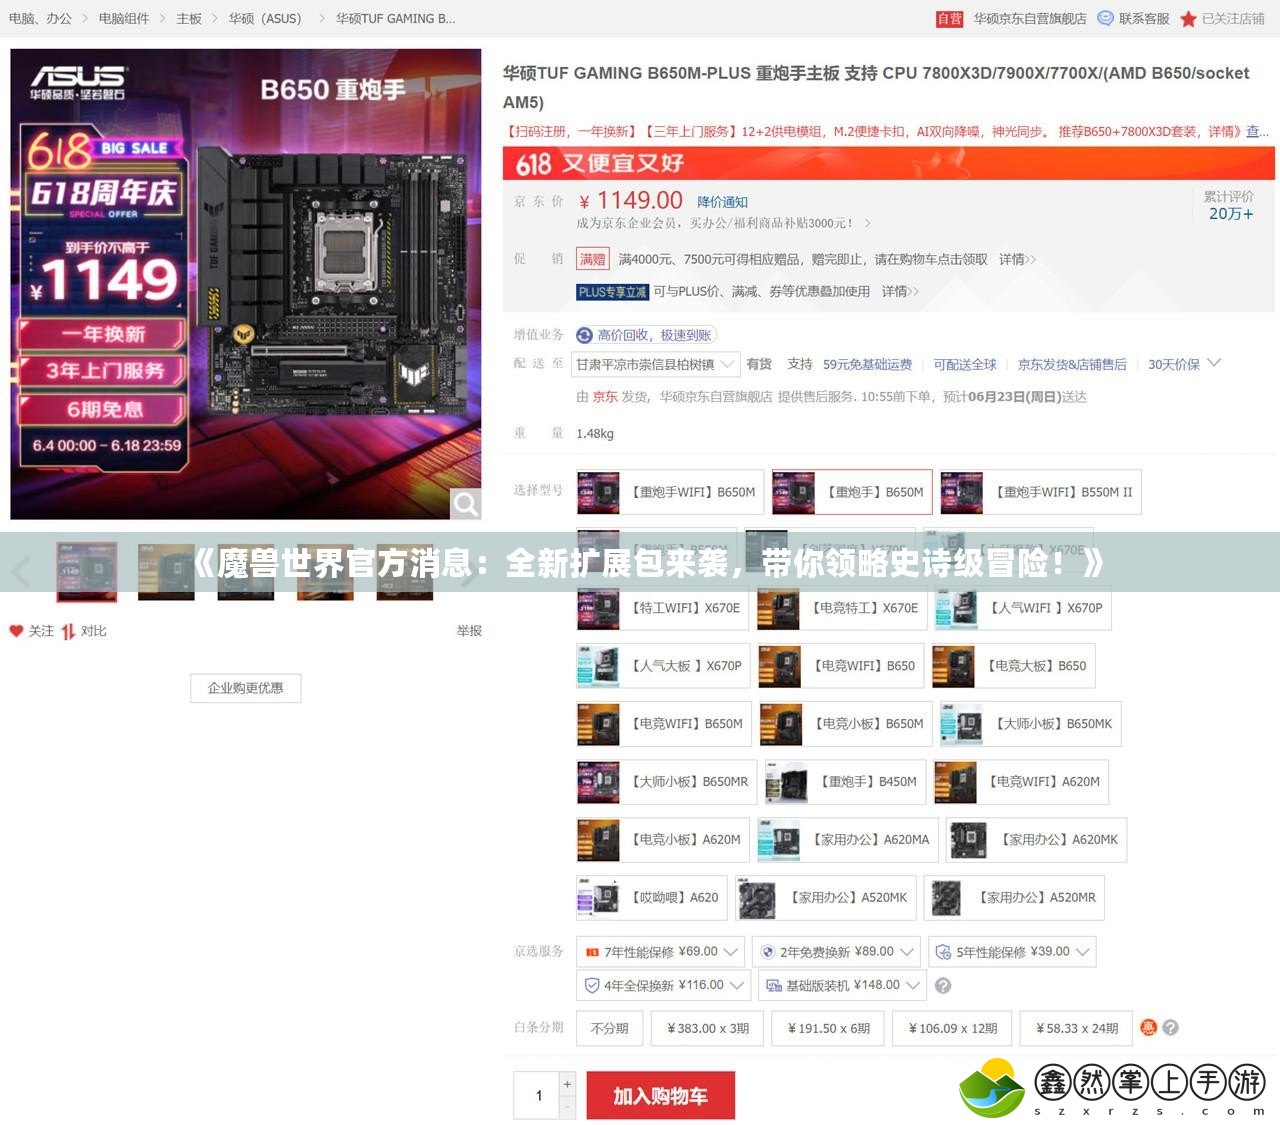
Task: Click the magnifier icon on product image
Action: tap(465, 504)
